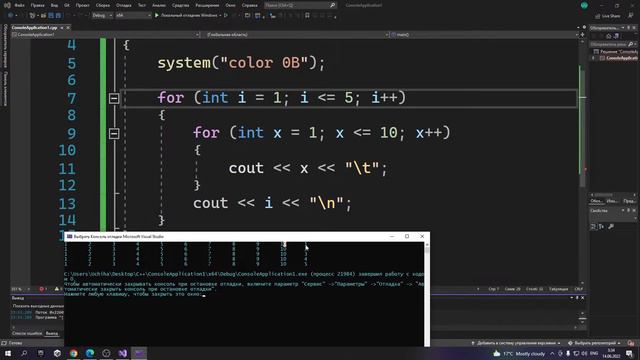Viewport: 640px width, 360px height.
Task: Switch to the Вывод tab
Action: click(52, 333)
